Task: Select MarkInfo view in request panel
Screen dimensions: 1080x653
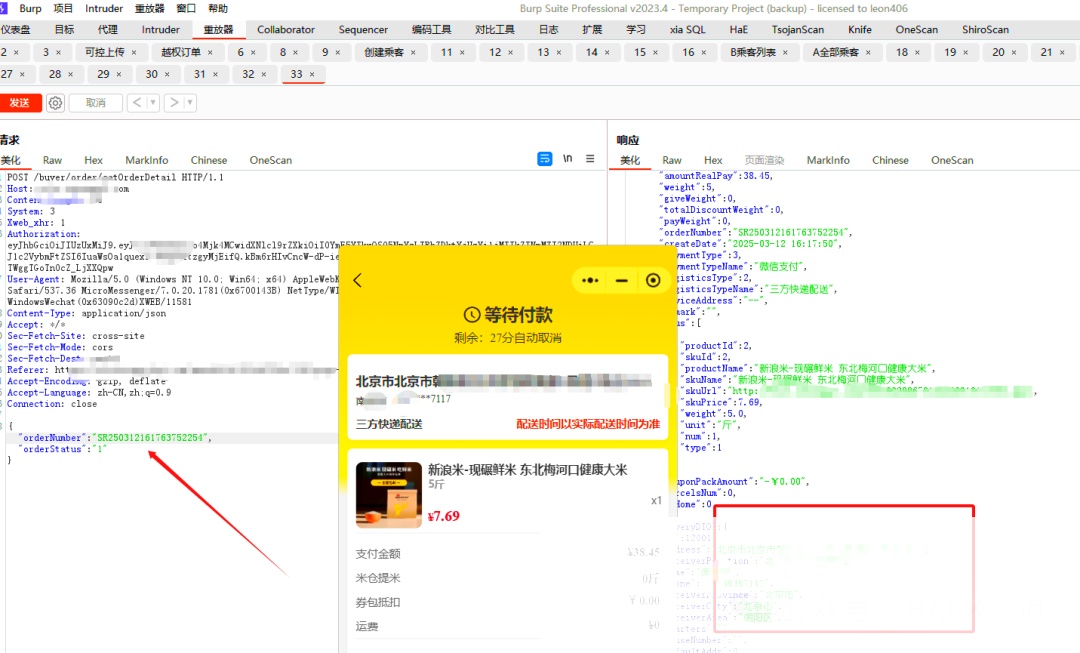Action: point(147,160)
